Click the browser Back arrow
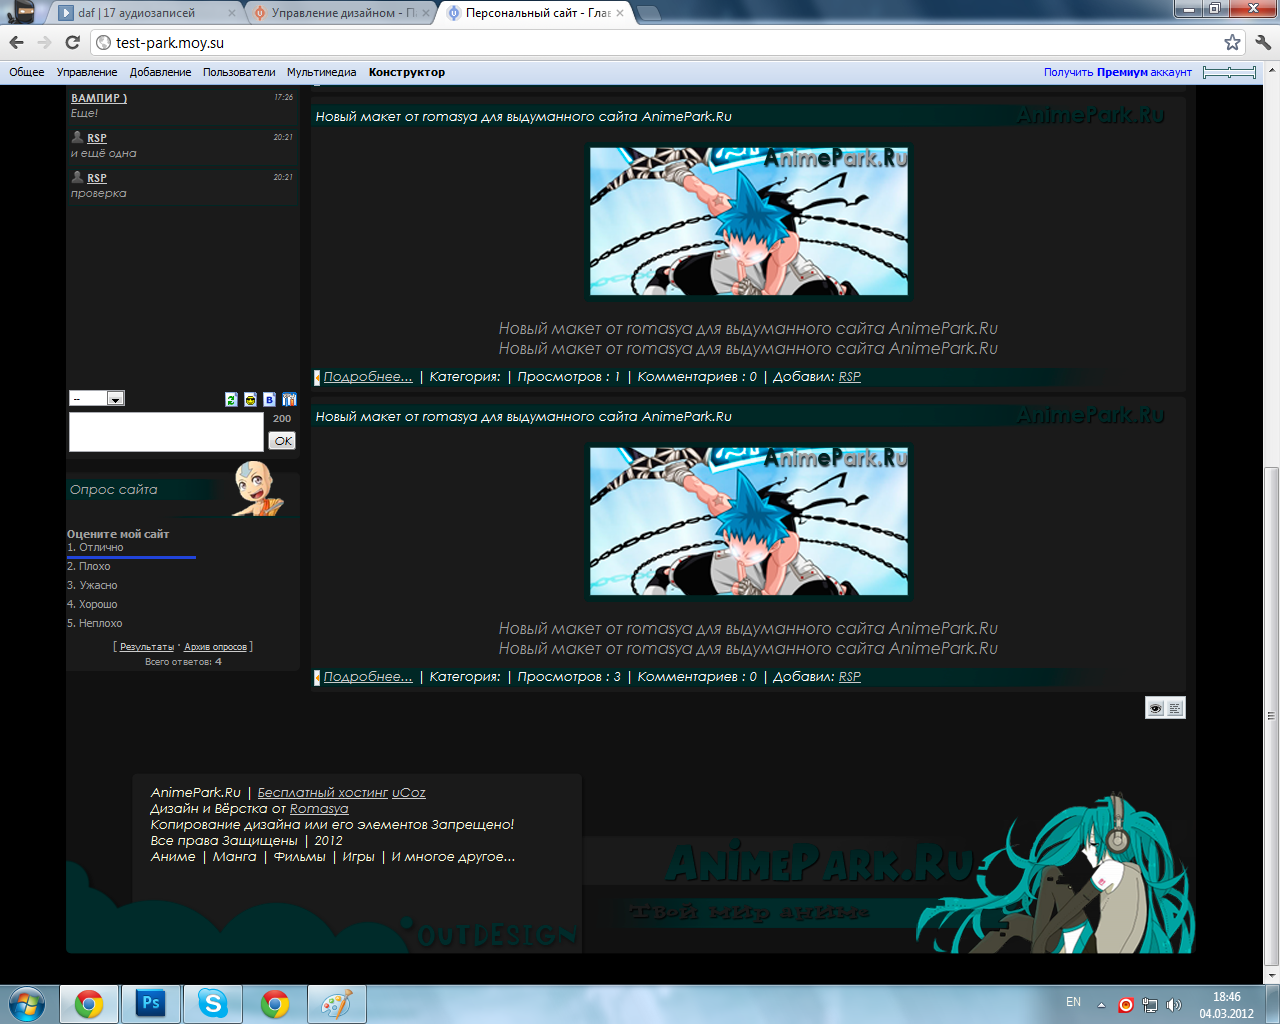1280x1024 pixels. 17,42
